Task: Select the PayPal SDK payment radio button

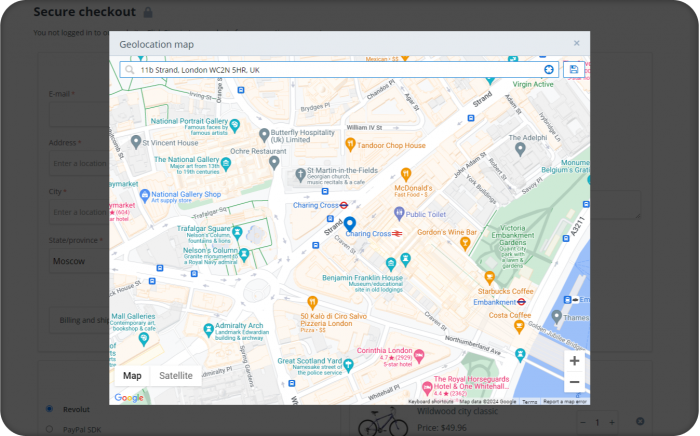Action: coord(49,429)
